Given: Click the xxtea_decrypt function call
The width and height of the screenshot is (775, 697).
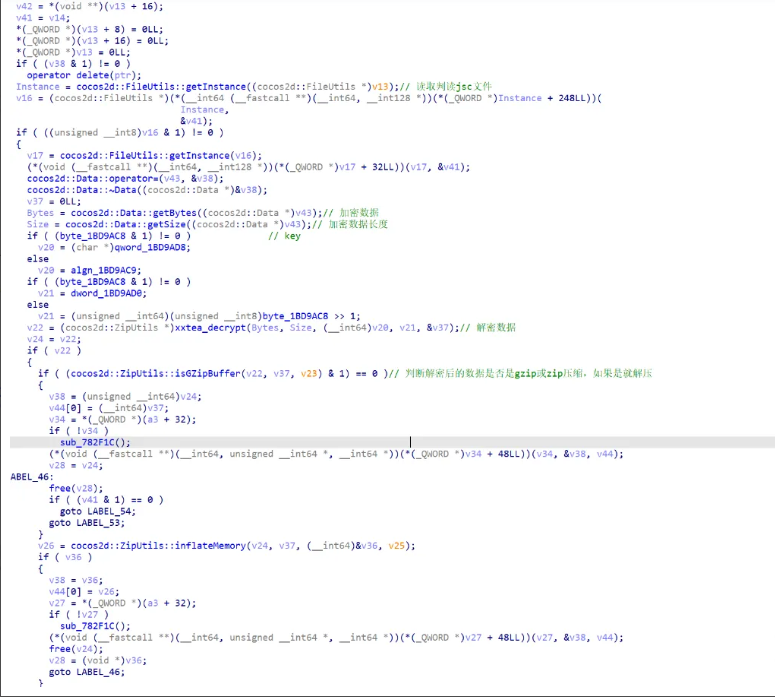Looking at the screenshot, I should 210,328.
